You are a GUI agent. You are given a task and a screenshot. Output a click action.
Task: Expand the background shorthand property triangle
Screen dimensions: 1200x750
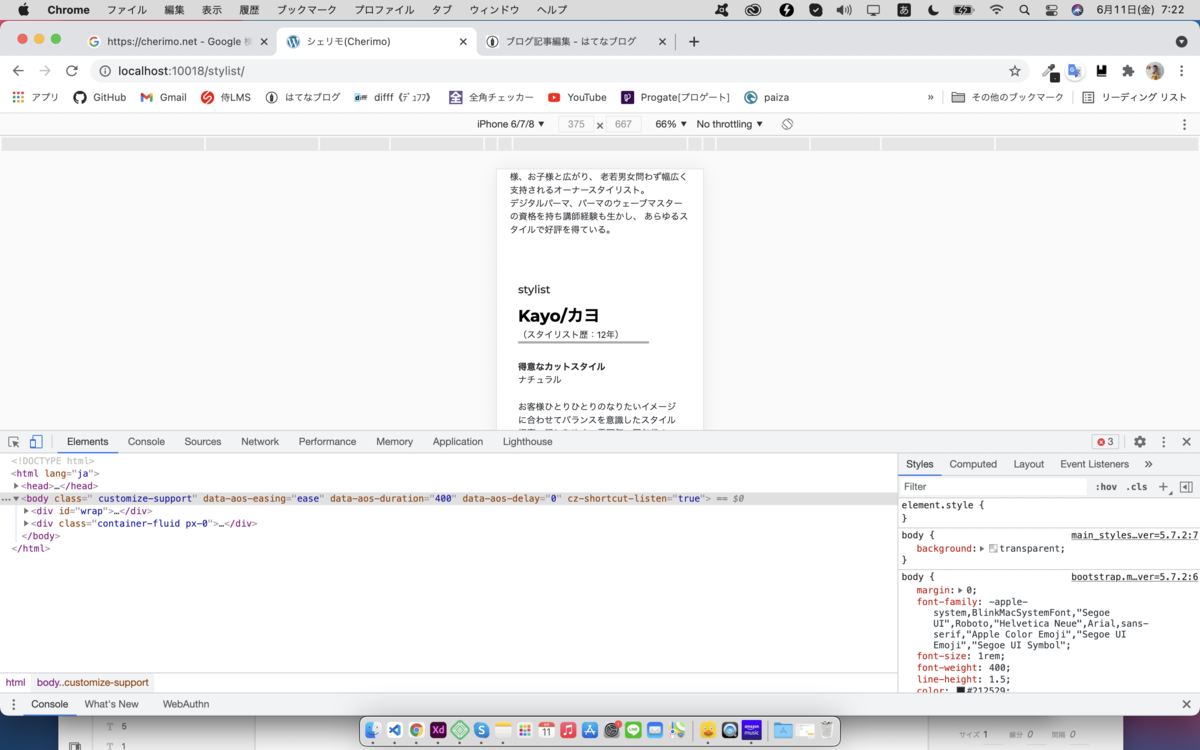click(x=982, y=549)
